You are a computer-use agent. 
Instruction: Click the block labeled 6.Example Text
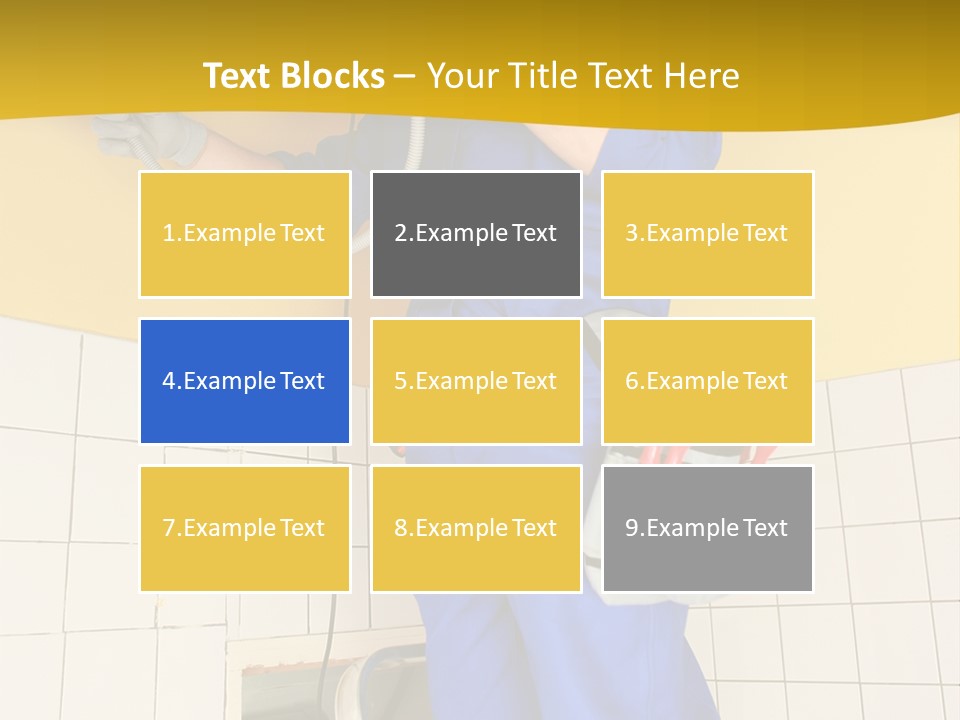[707, 381]
